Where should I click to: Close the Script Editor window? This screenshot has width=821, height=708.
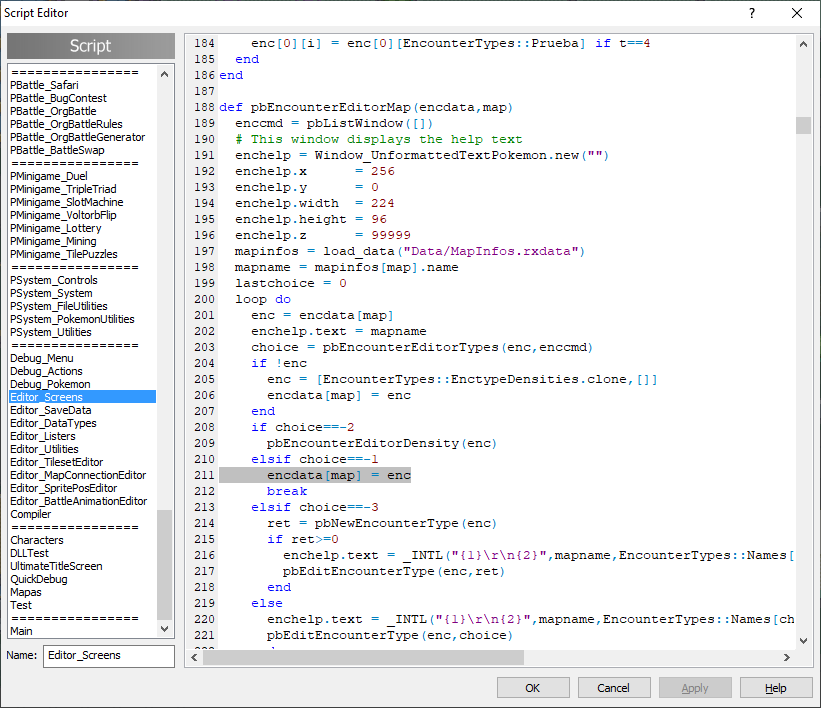(x=796, y=13)
